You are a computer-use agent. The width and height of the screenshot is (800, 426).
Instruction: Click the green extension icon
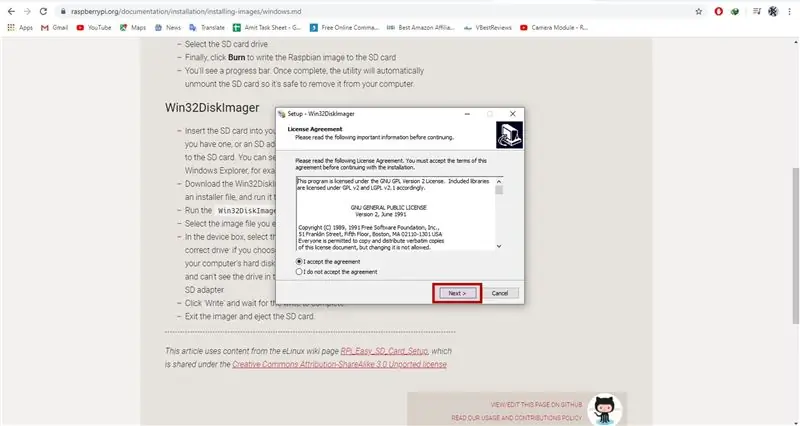point(735,11)
